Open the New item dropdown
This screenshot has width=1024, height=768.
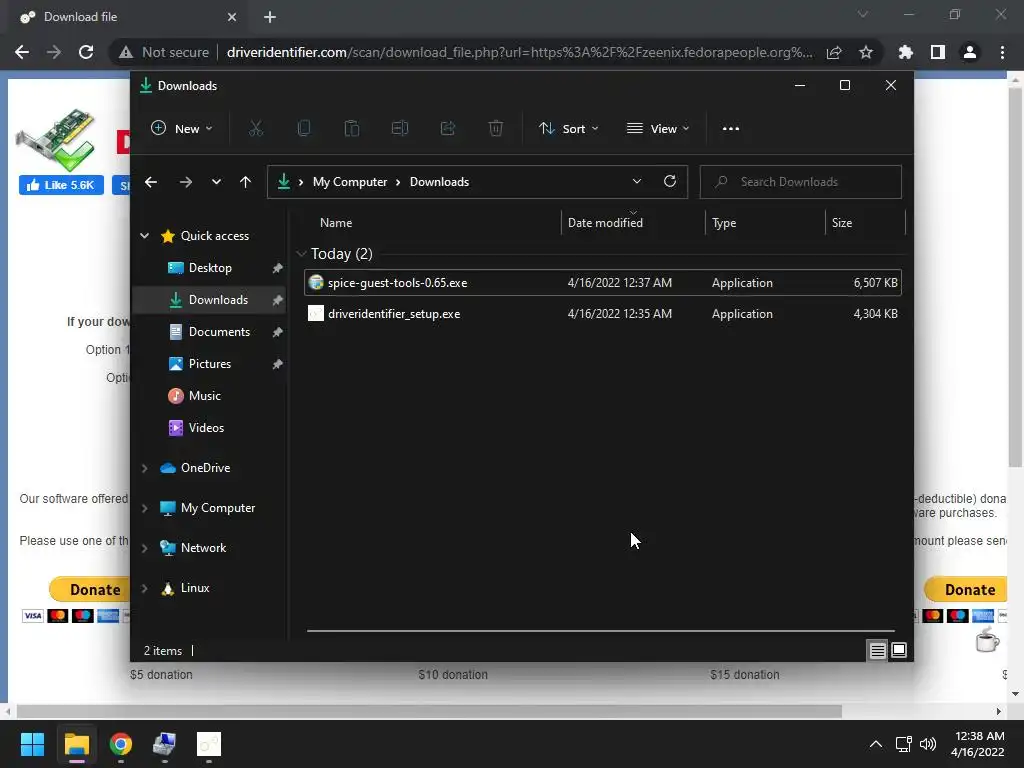pos(182,129)
